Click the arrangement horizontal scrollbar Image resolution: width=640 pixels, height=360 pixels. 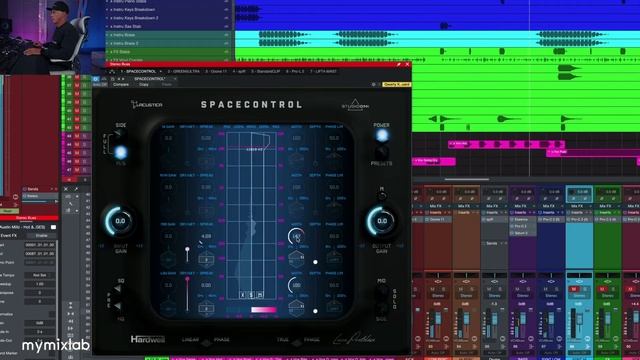tap(467, 179)
